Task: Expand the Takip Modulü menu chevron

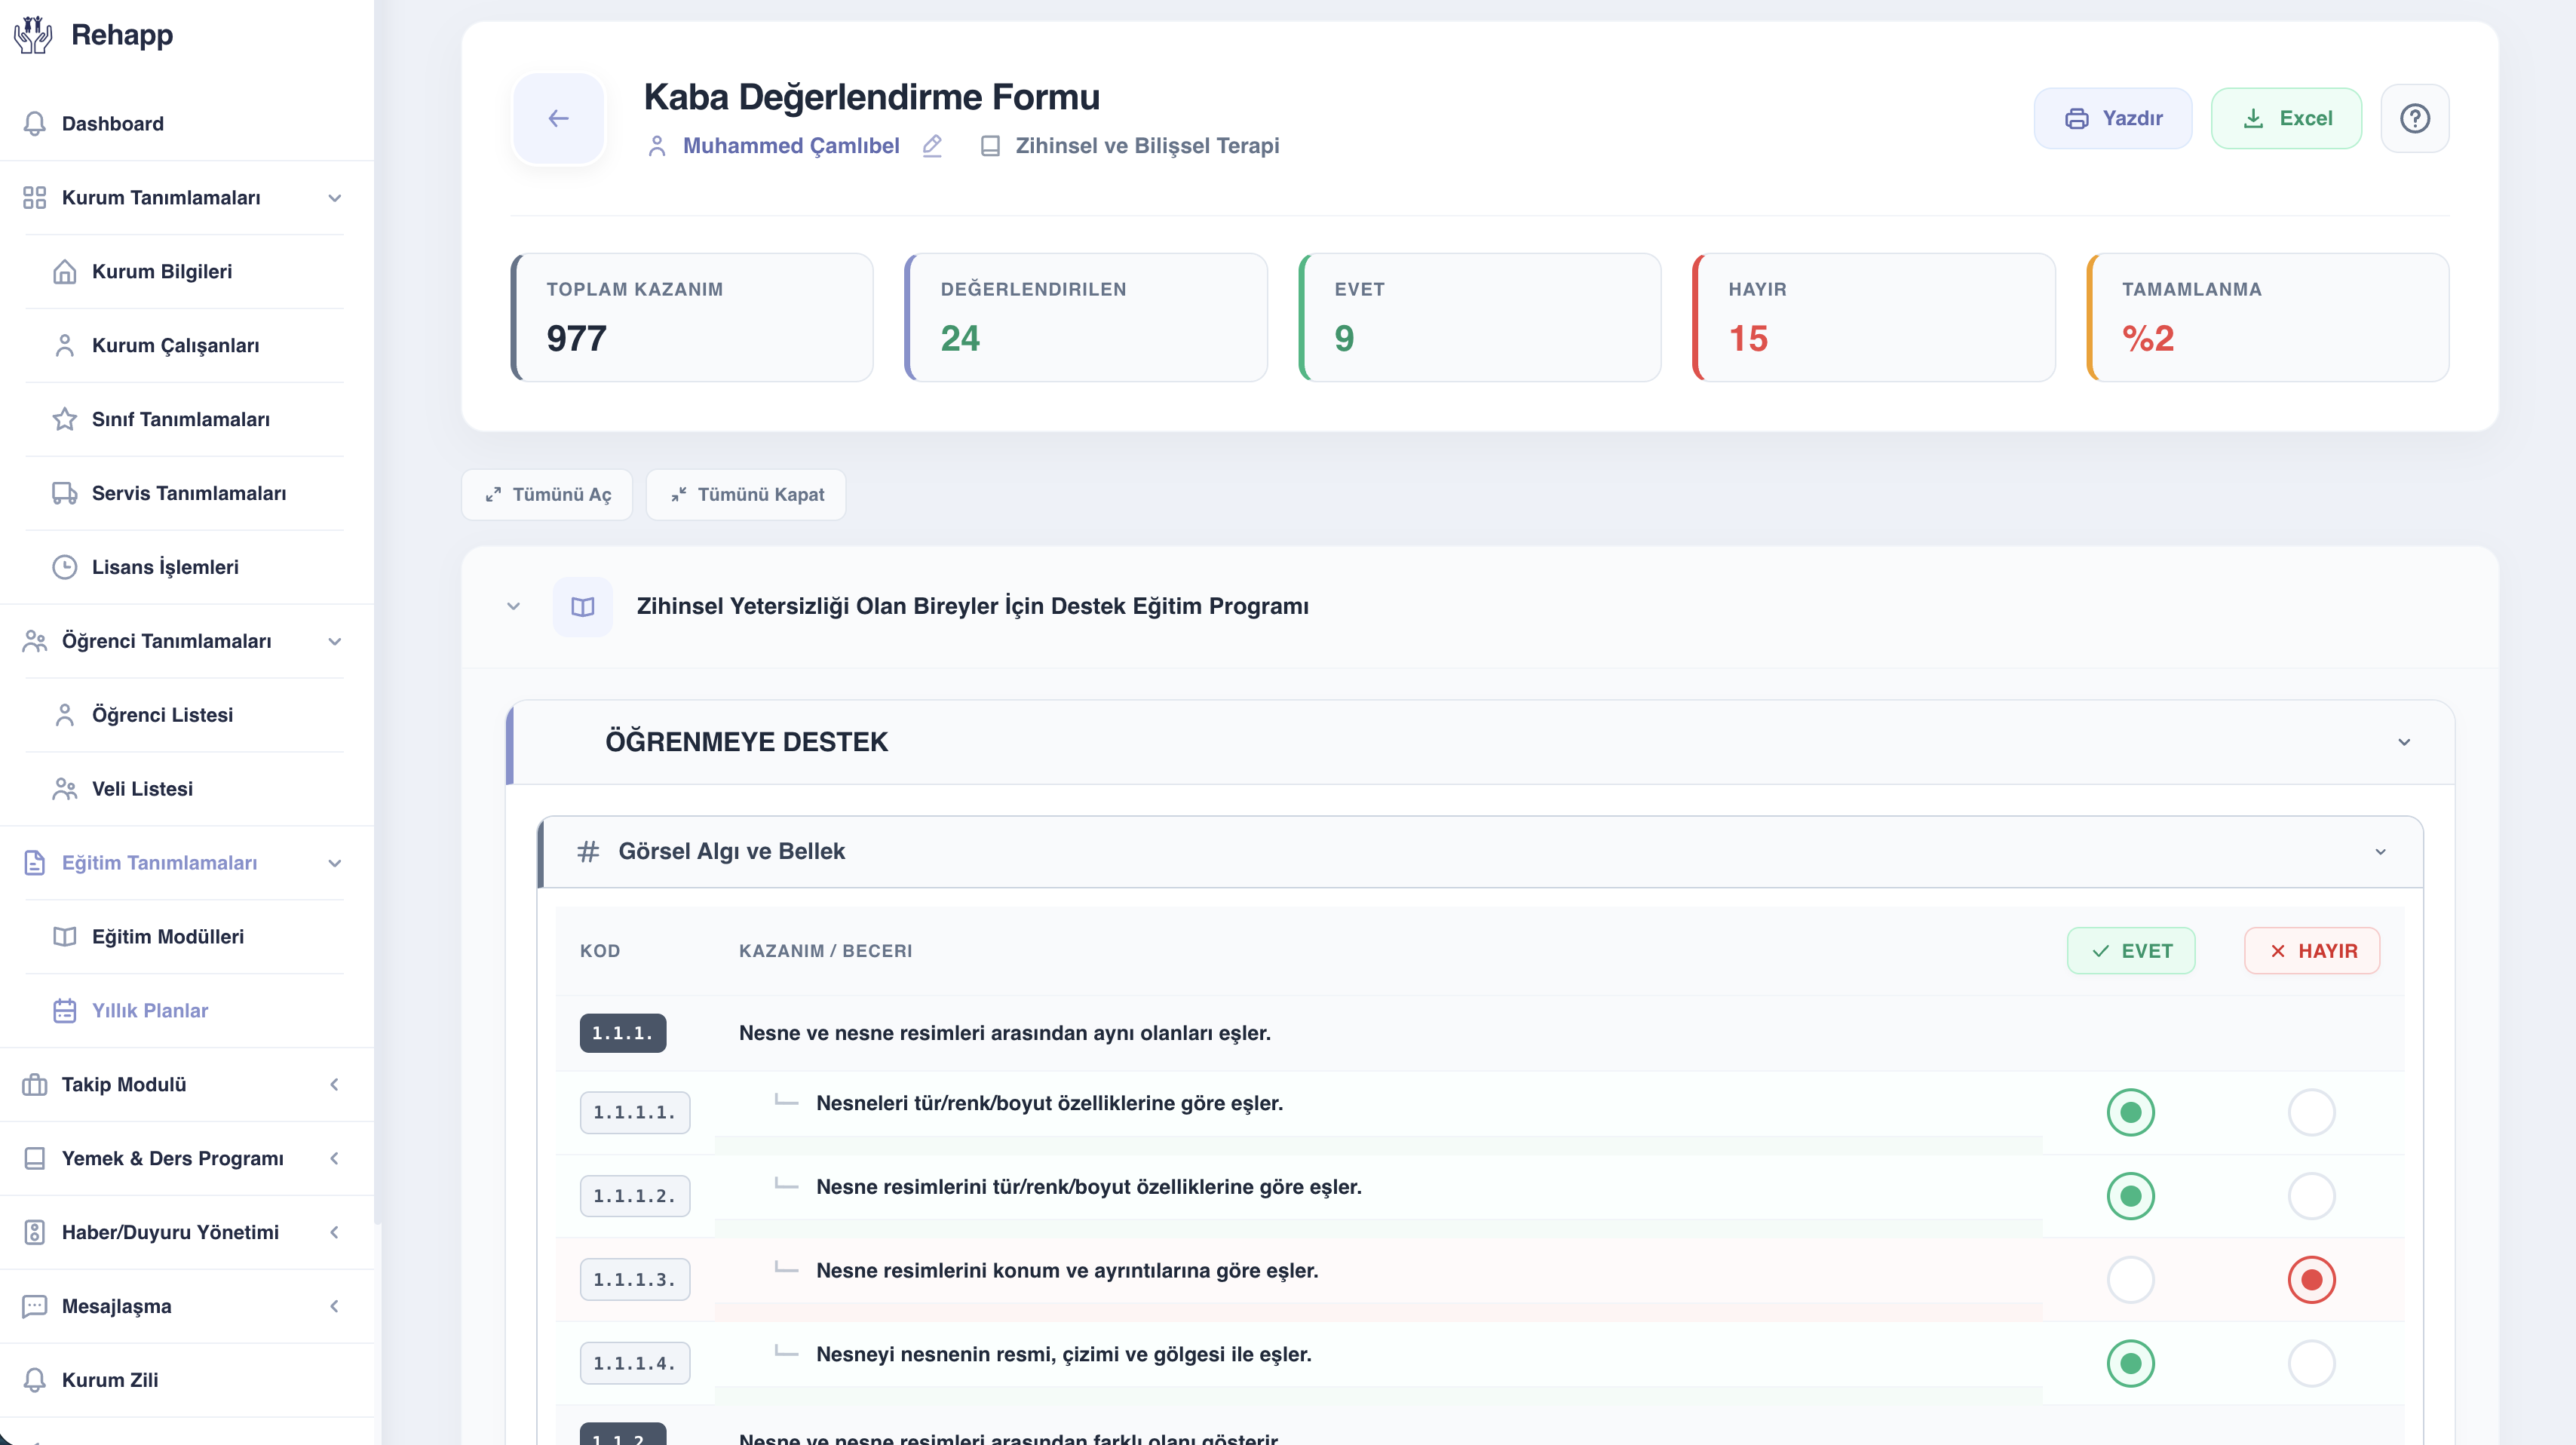Action: 335,1085
